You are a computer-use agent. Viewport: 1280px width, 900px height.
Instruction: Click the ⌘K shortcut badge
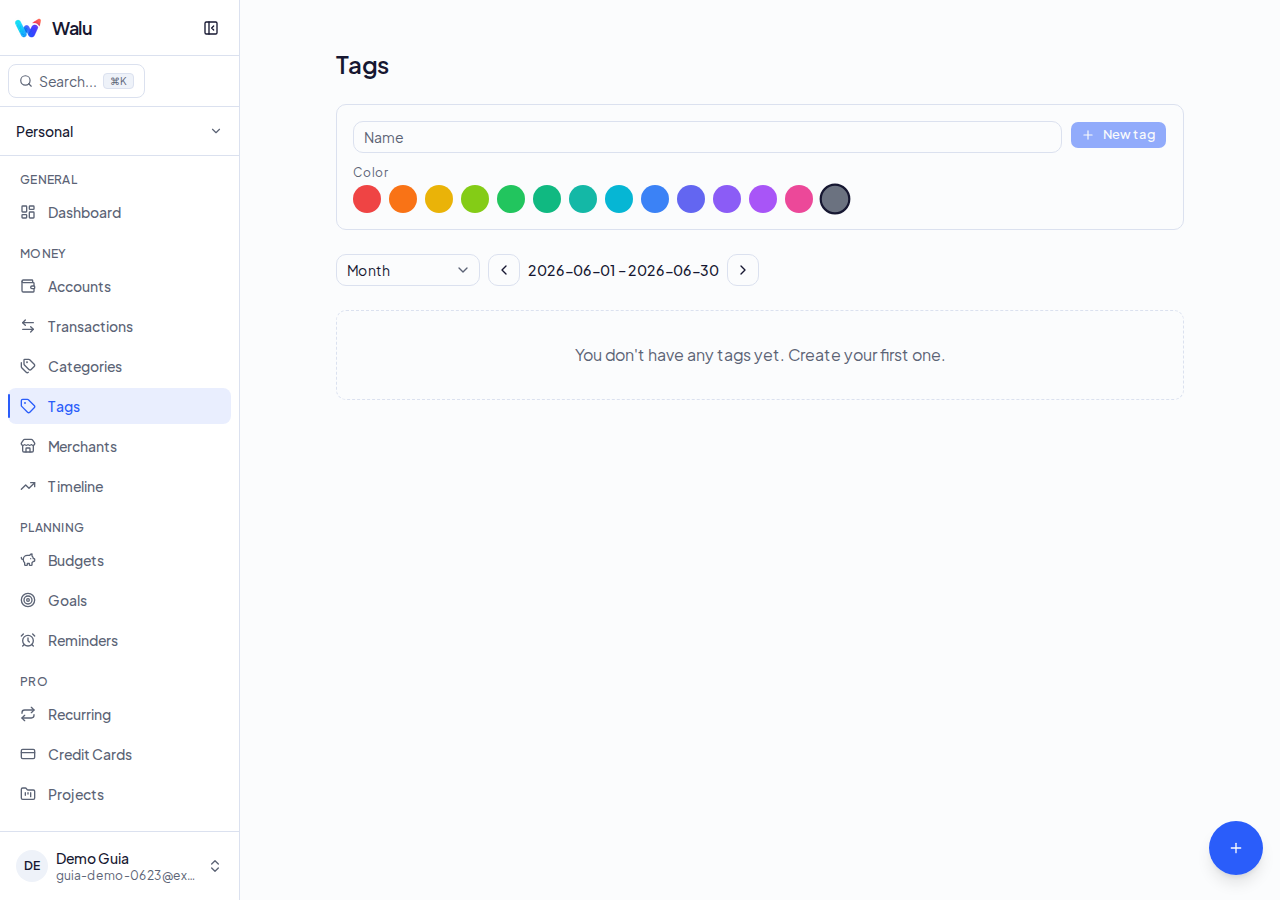pyautogui.click(x=118, y=81)
